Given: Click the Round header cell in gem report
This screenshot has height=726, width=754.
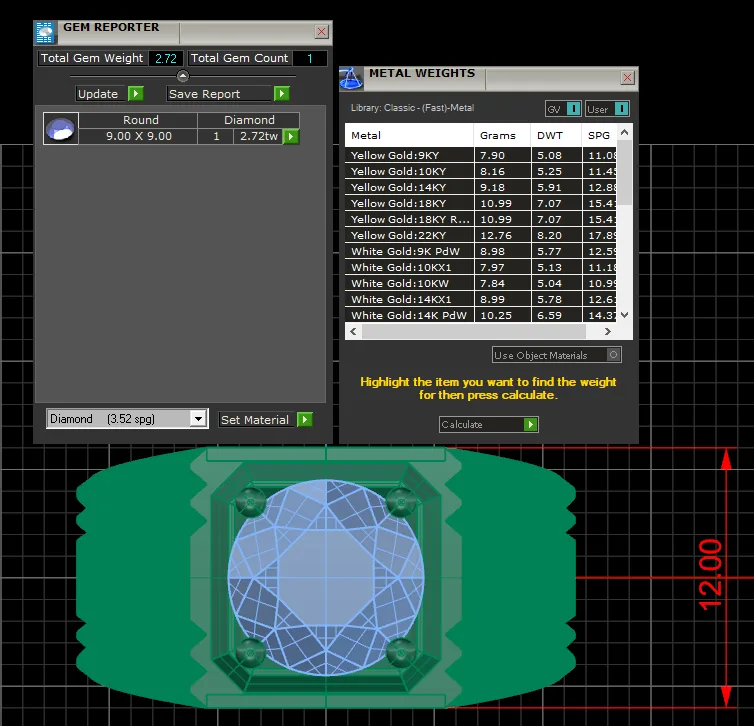Looking at the screenshot, I should point(138,120).
